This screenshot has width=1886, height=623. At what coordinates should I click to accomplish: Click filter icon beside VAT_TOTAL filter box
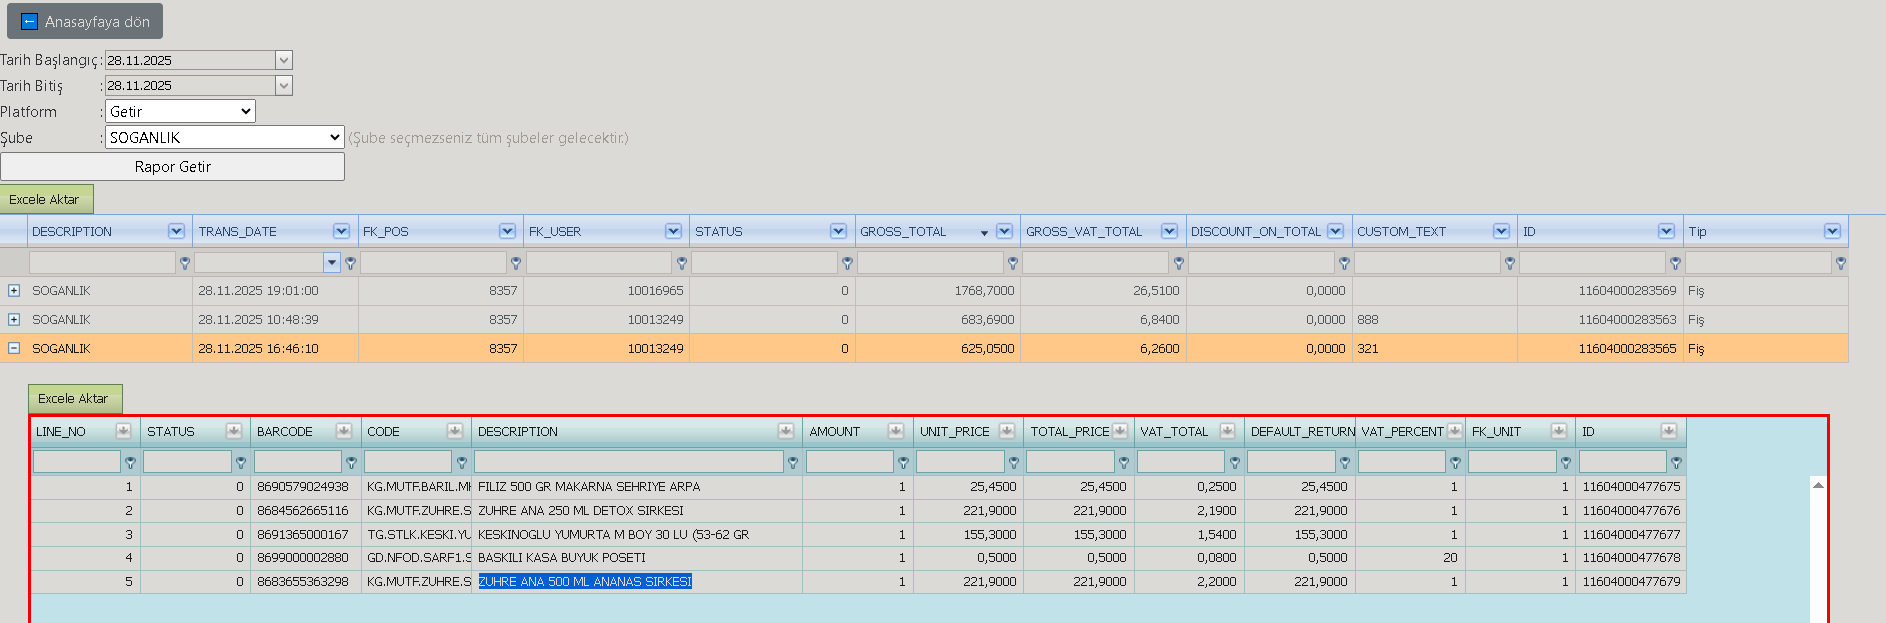pyautogui.click(x=1235, y=463)
